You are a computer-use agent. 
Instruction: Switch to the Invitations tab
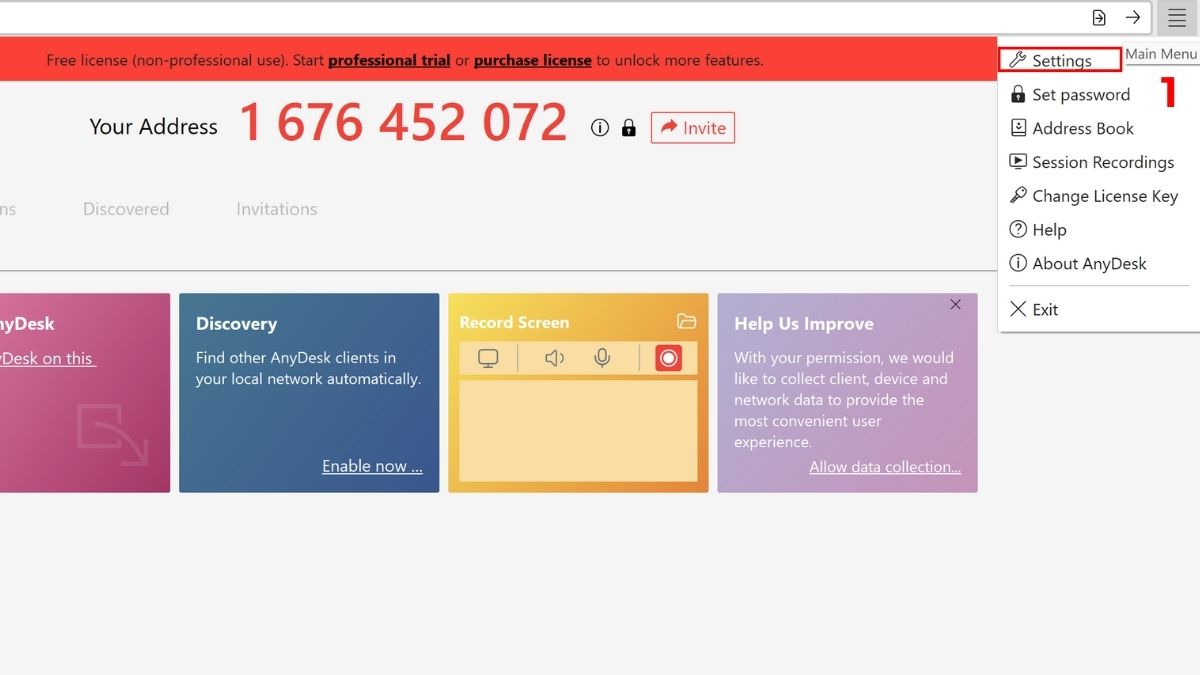277,209
